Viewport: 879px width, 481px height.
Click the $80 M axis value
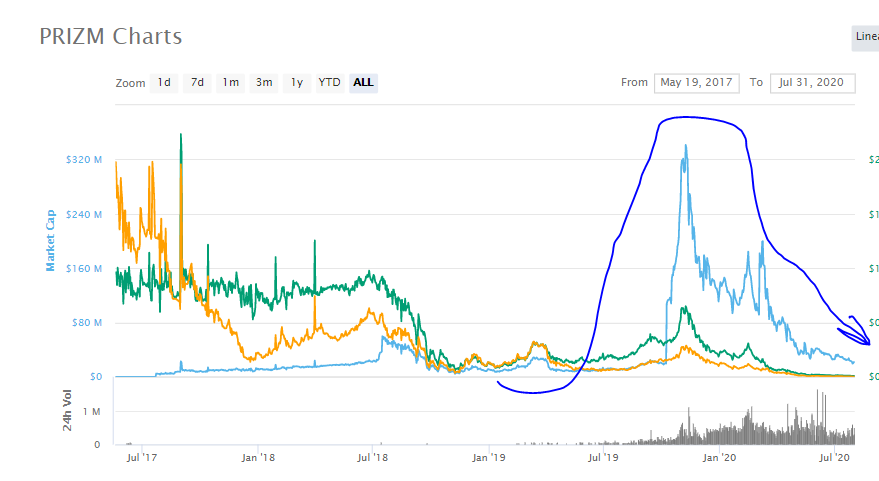[87, 322]
